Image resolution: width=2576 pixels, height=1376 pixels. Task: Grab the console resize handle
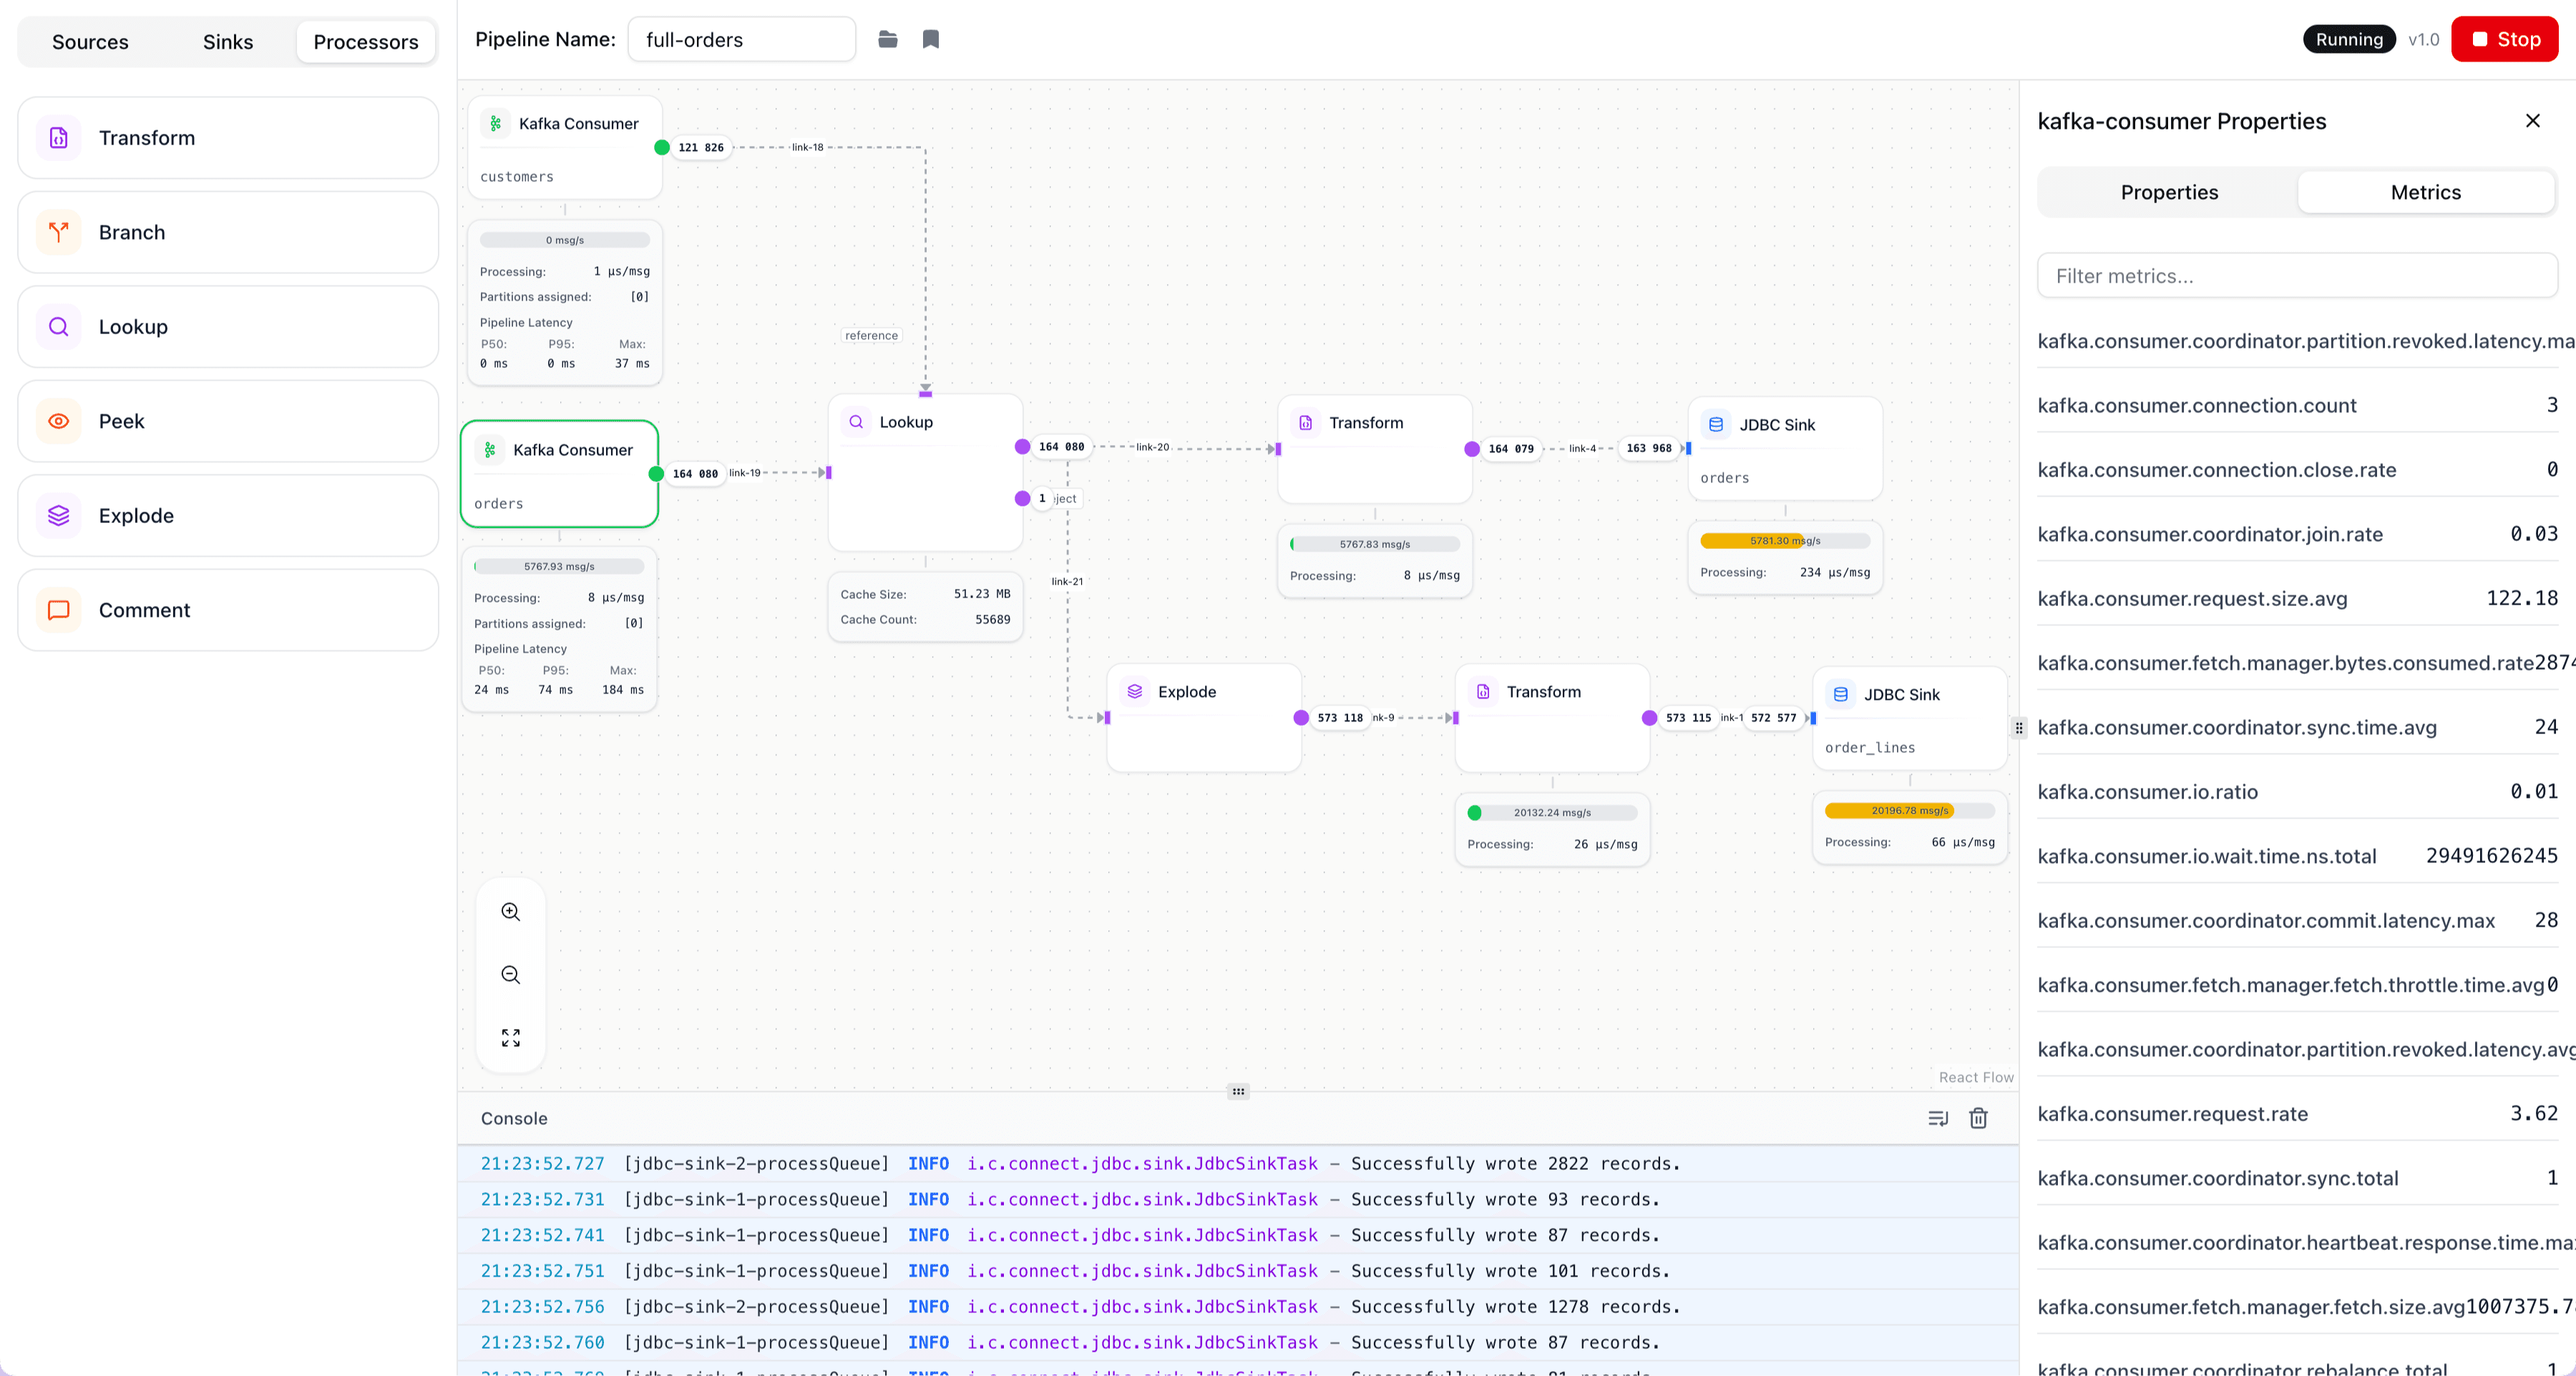pos(1238,1091)
